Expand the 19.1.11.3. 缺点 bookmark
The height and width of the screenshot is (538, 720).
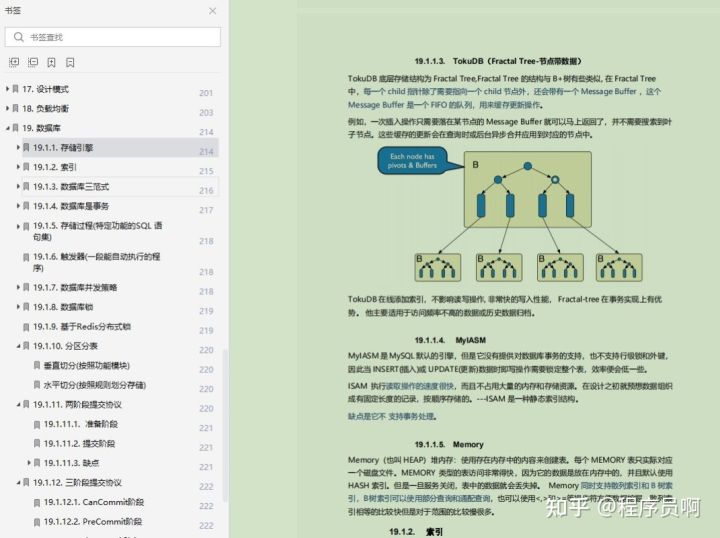pos(29,463)
